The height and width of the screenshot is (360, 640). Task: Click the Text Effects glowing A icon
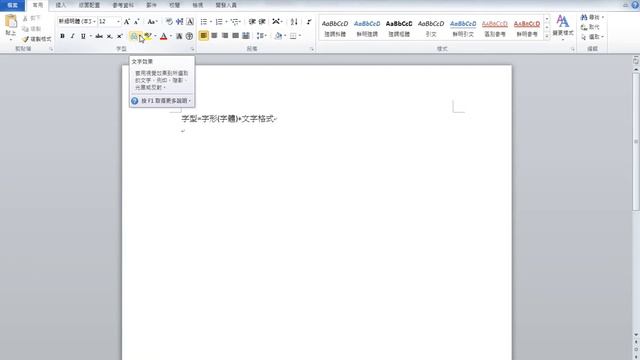coord(134,36)
